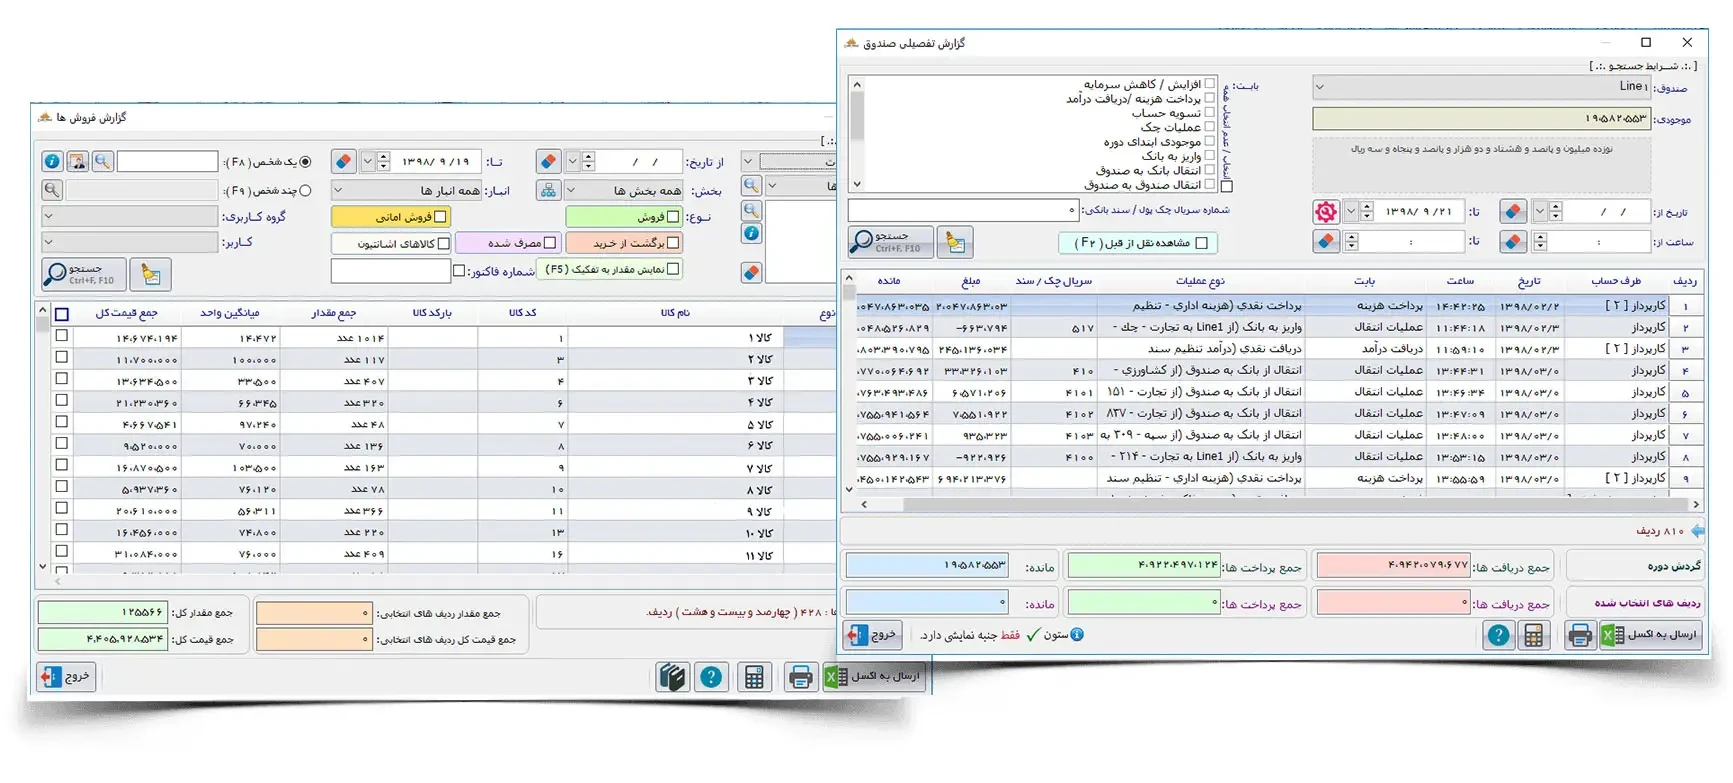Image resolution: width=1733 pixels, height=783 pixels.
Task: Click the ارسال به اکسل button in sales report
Action: (x=875, y=677)
